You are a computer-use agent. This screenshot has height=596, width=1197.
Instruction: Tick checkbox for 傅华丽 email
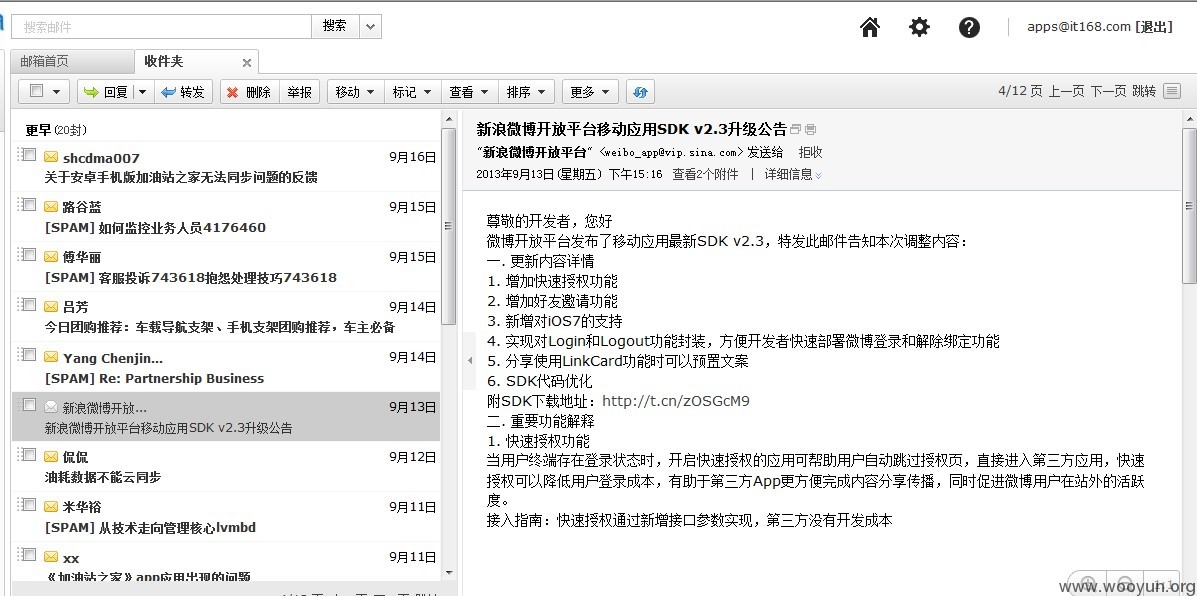[x=29, y=254]
